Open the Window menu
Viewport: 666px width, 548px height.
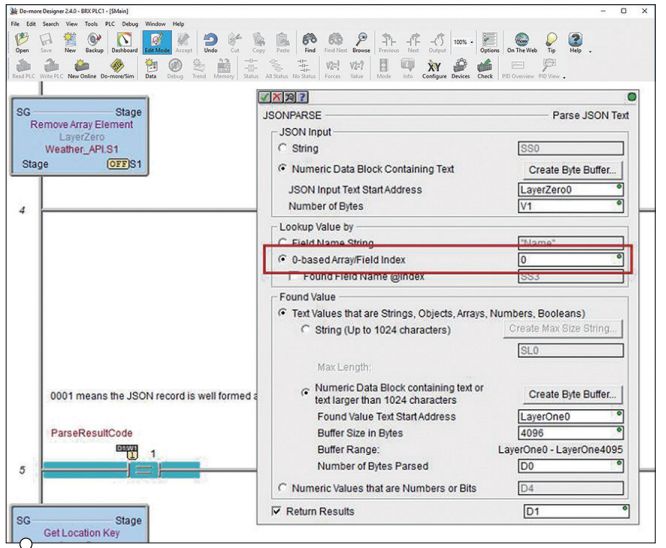coord(155,24)
